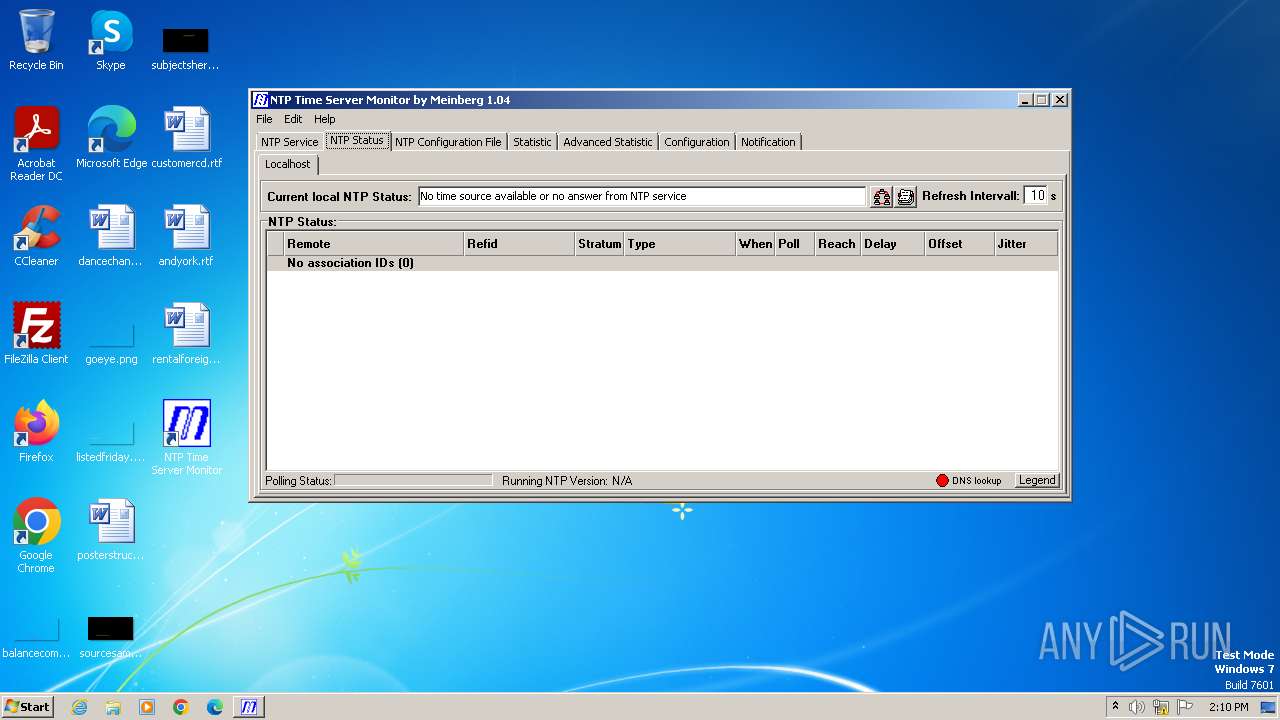Click the Current local NTP Status field

tap(641, 196)
